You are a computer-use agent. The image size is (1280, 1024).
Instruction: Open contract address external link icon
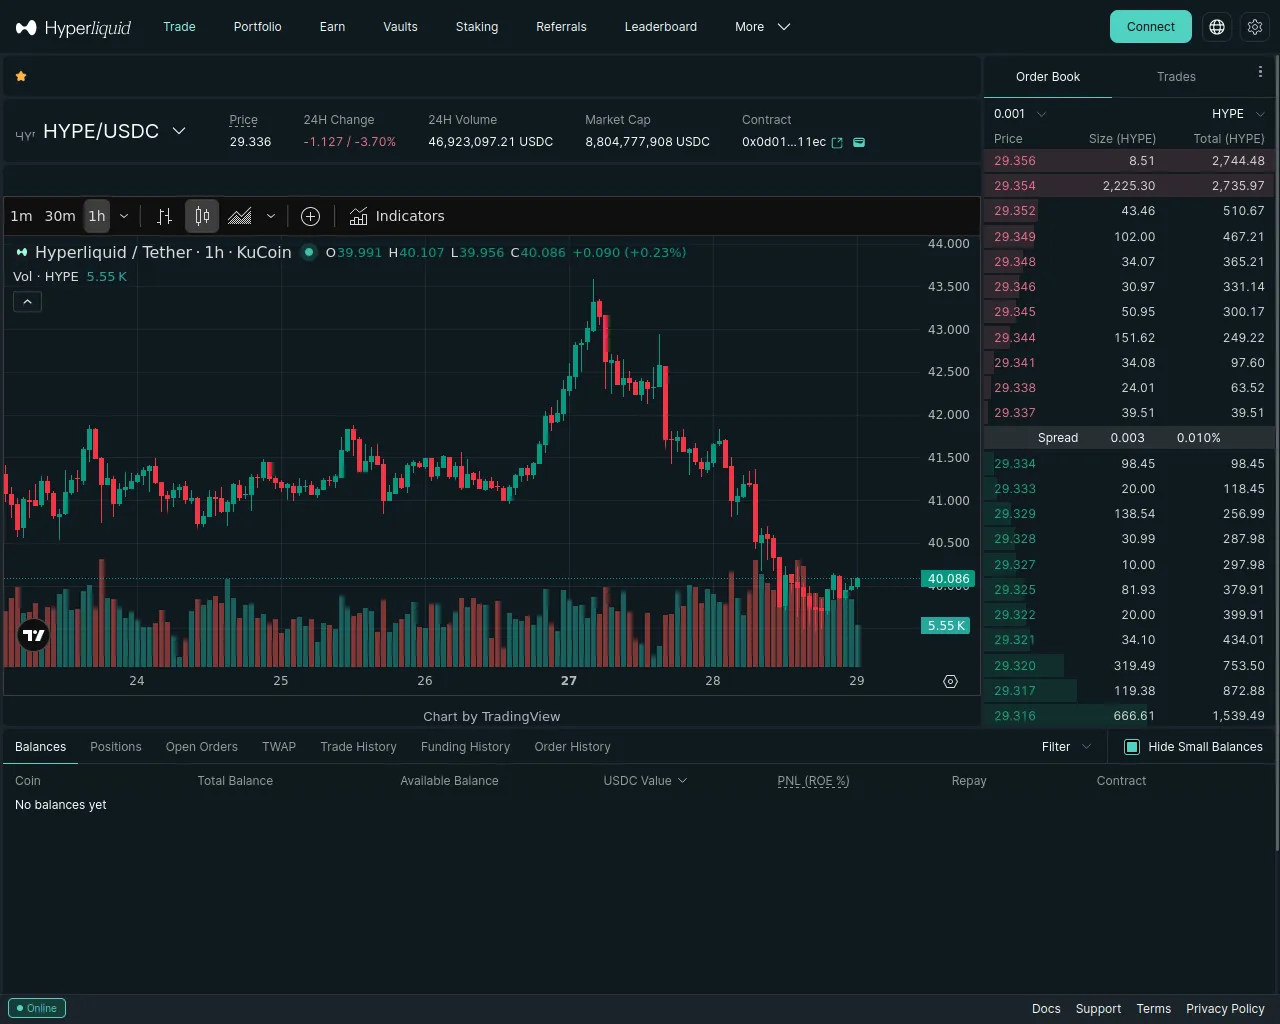coord(837,142)
